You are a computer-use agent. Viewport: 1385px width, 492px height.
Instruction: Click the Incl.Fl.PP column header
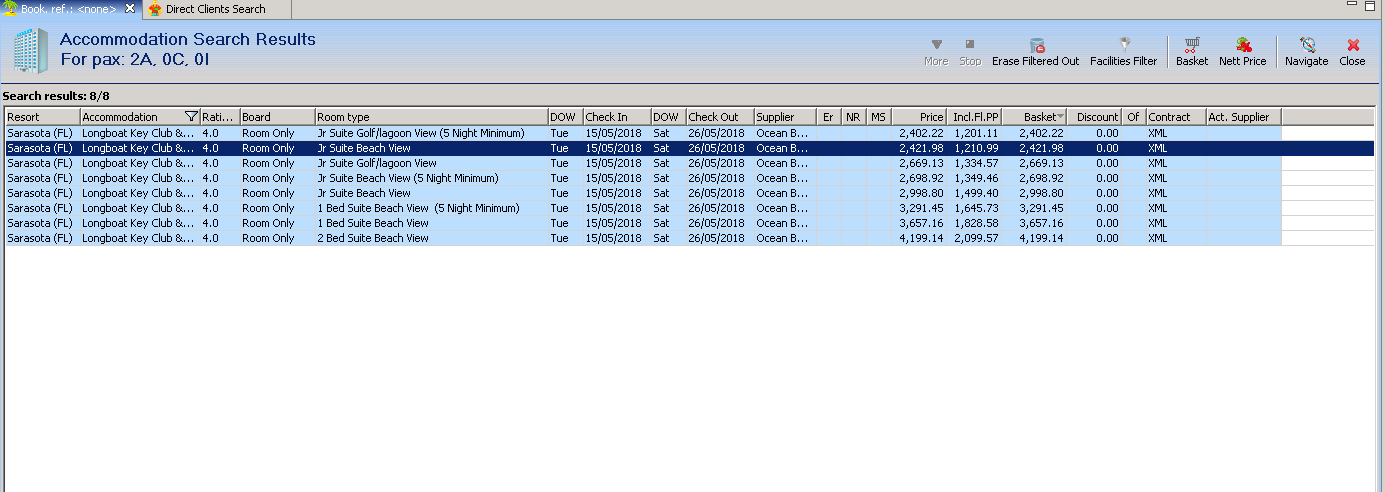(975, 117)
